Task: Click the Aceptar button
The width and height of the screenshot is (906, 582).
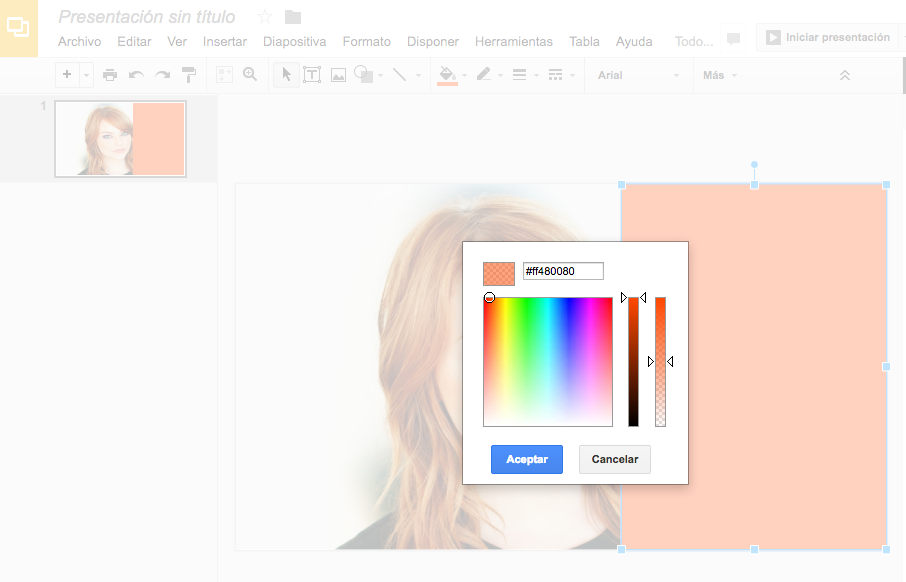Action: [526, 459]
